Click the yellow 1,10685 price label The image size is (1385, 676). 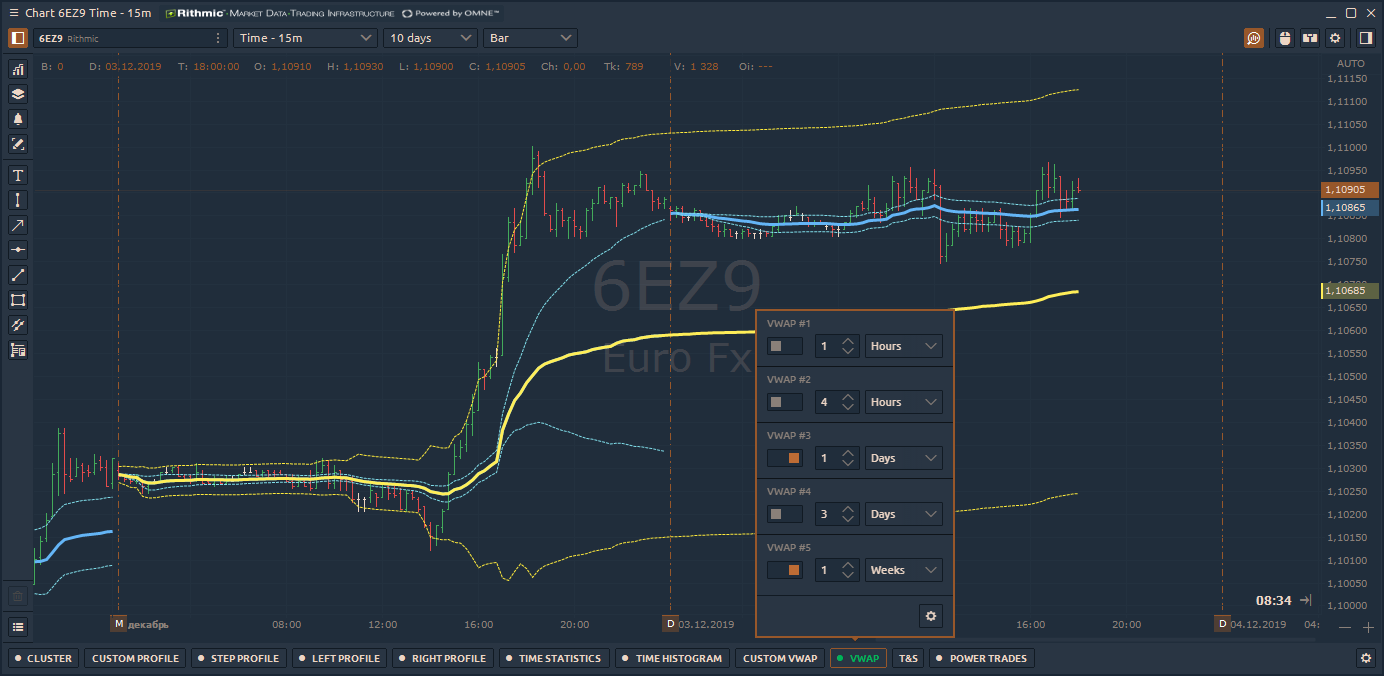(1350, 290)
